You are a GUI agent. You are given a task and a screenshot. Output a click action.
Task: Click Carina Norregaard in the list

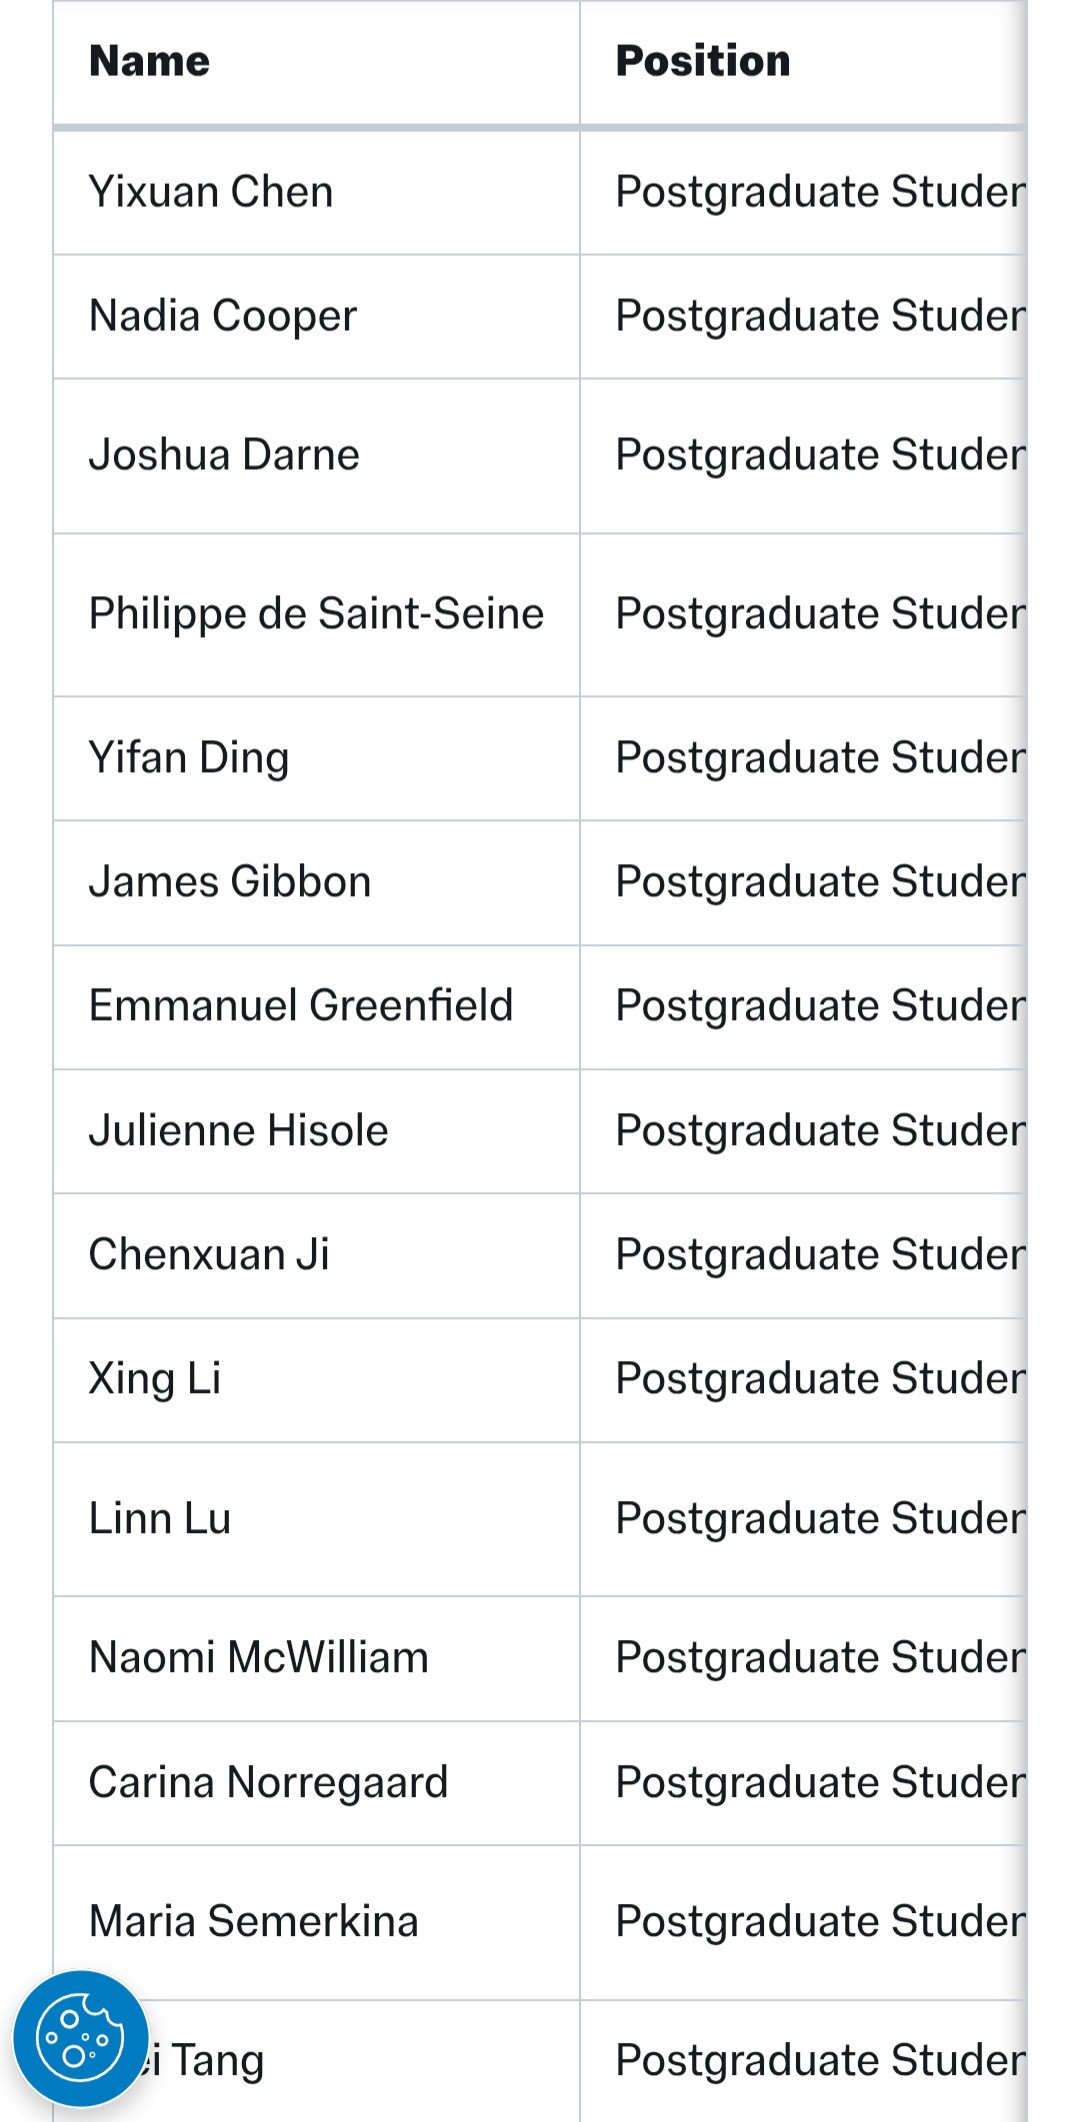point(268,1783)
